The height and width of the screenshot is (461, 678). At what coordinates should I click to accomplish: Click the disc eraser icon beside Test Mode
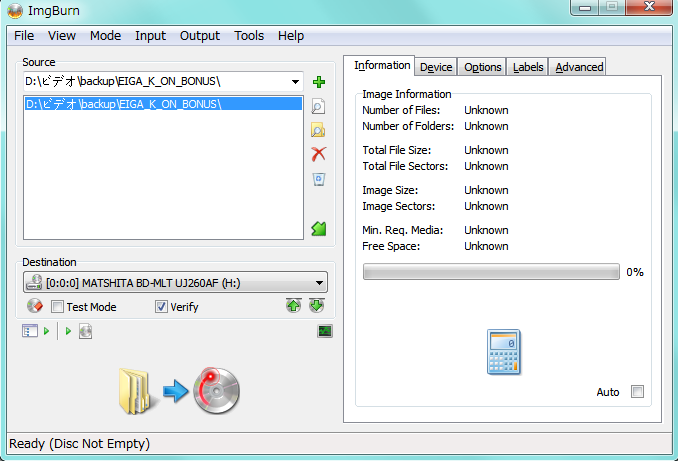35,306
